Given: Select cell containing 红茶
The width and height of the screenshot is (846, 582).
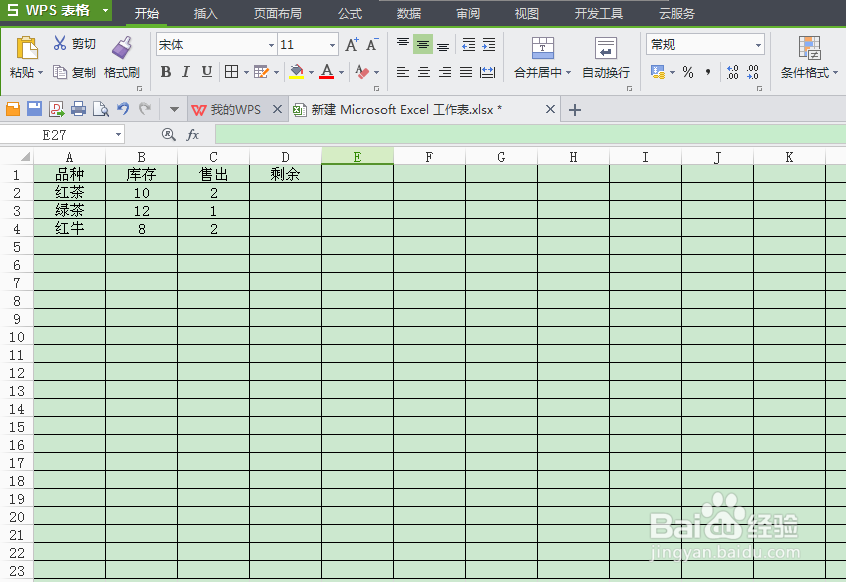Looking at the screenshot, I should coord(70,193).
